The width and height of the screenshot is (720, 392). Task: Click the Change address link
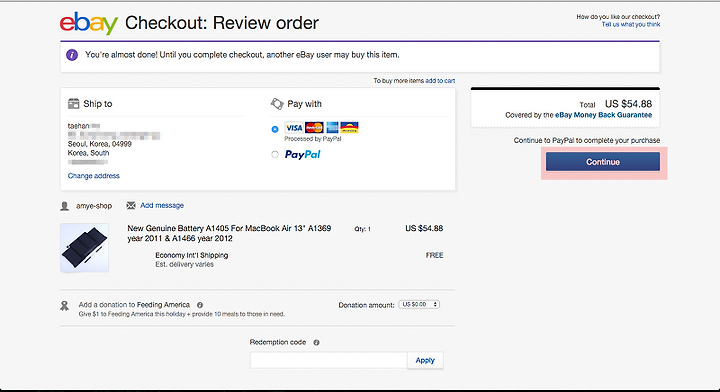click(x=94, y=176)
